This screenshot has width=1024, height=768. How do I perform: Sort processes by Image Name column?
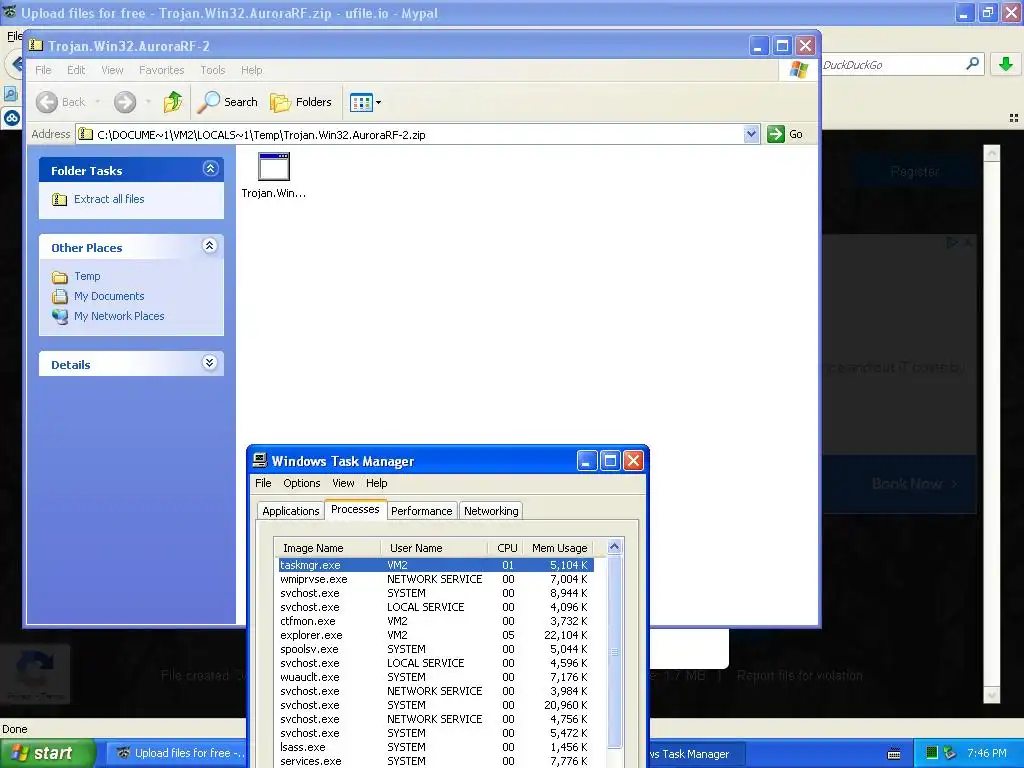[x=328, y=548]
